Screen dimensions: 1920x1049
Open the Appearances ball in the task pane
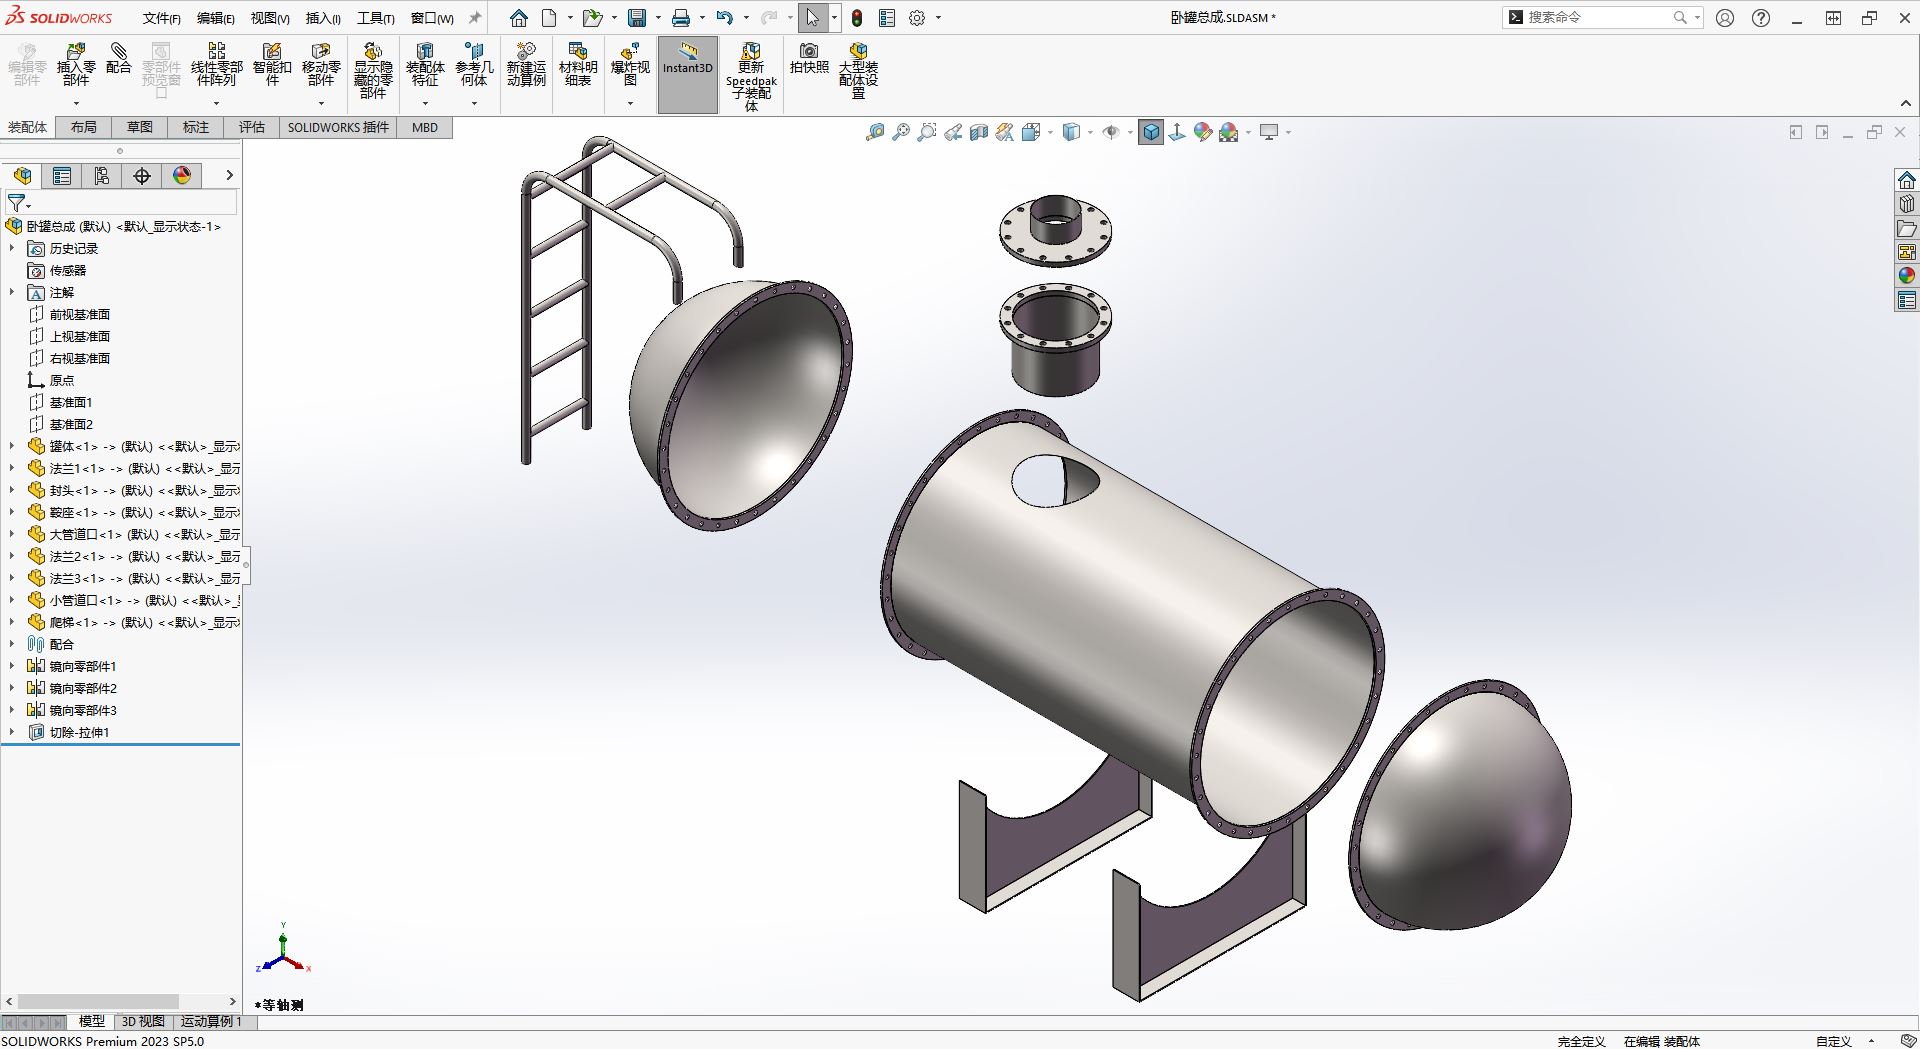1907,276
